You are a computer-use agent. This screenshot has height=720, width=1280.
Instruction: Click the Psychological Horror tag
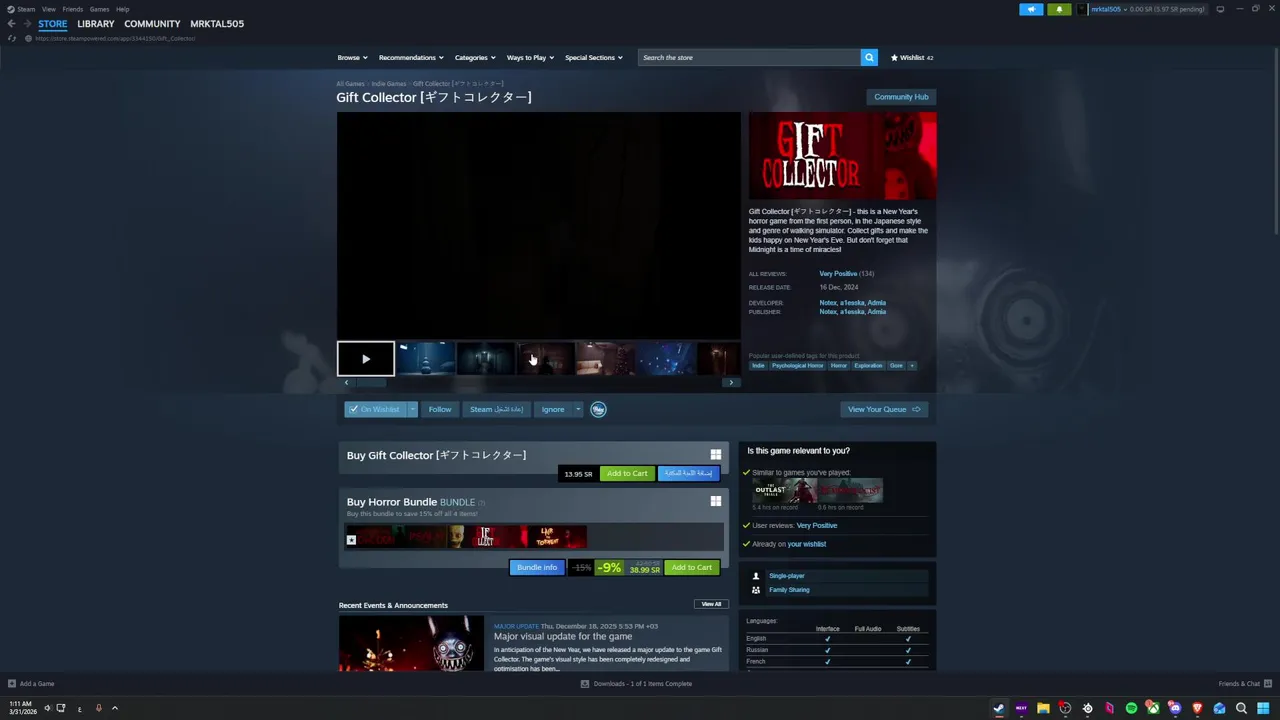797,365
